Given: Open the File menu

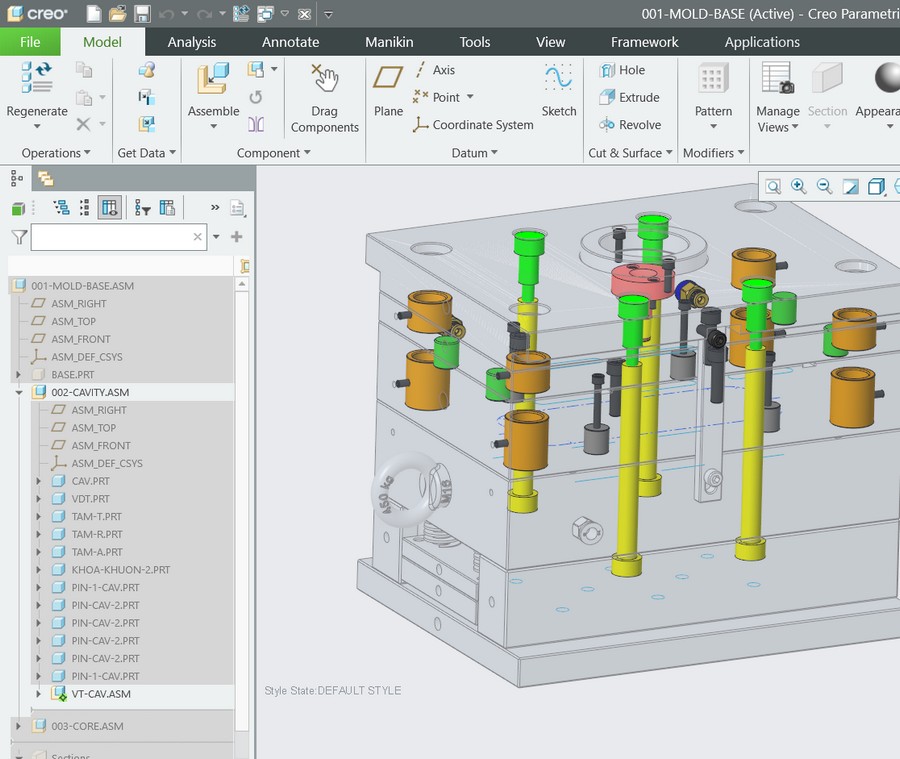Looking at the screenshot, I should [x=30, y=42].
